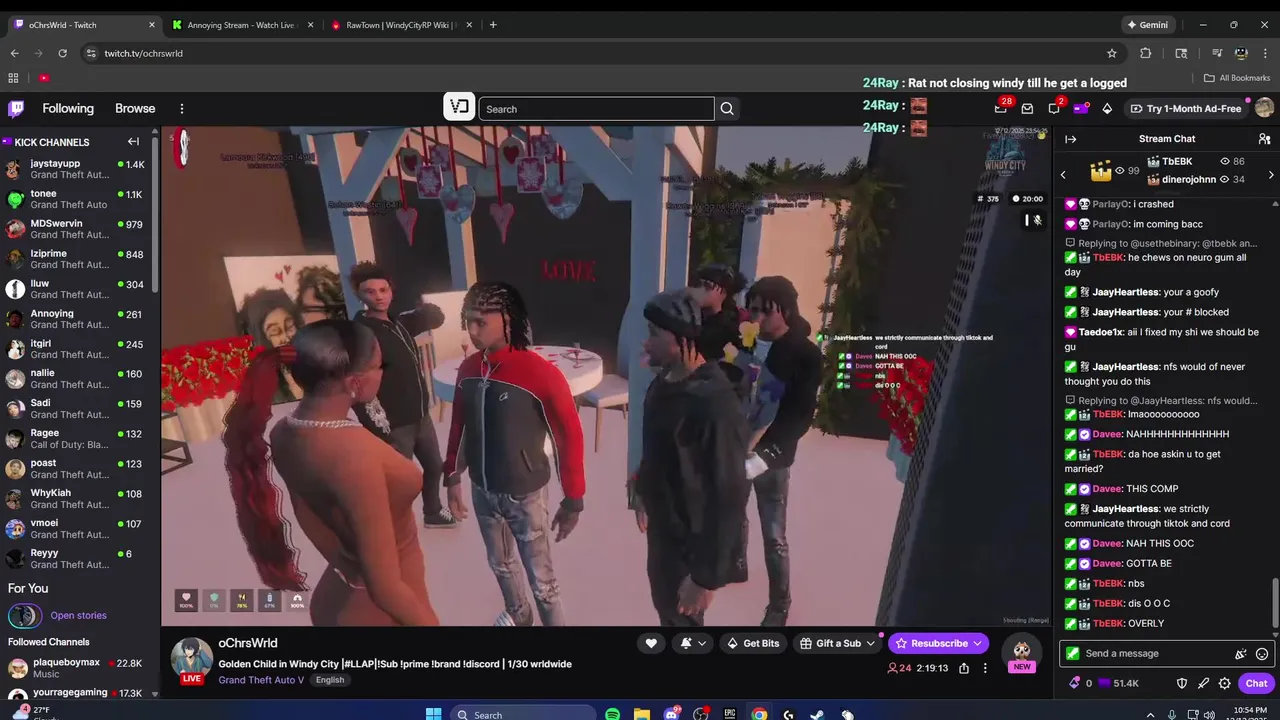Screen dimensions: 1280x720
Task: Open the chat community users list
Action: 1264,139
